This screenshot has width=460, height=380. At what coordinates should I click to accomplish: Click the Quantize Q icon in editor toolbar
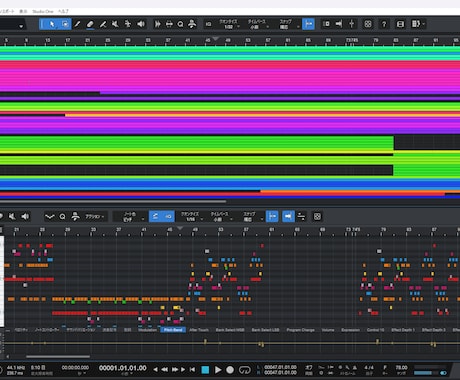(x=62, y=217)
